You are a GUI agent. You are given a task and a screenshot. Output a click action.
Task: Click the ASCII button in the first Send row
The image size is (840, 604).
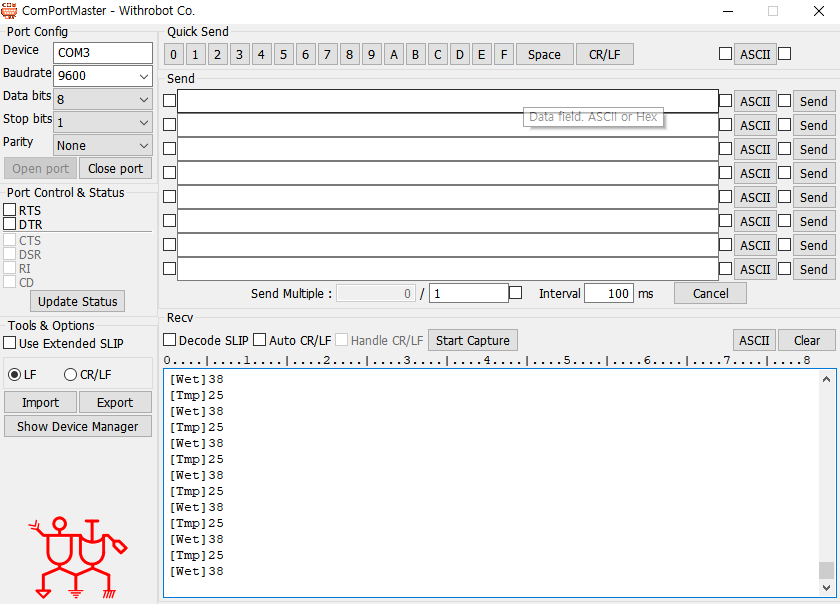coord(755,101)
